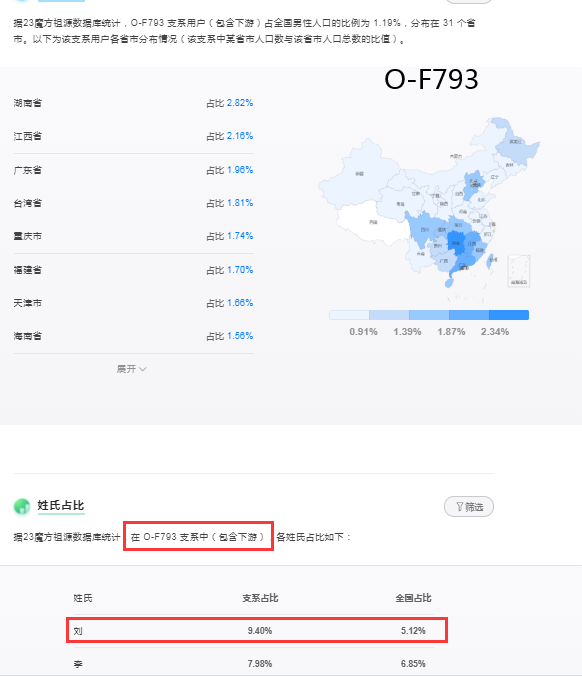Image resolution: width=582 pixels, height=676 pixels.
Task: Select the 台湾省 row
Action: 133,203
